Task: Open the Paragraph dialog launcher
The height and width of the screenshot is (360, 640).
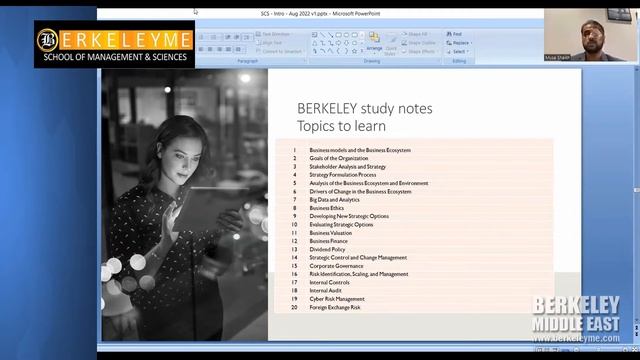Action: click(304, 61)
